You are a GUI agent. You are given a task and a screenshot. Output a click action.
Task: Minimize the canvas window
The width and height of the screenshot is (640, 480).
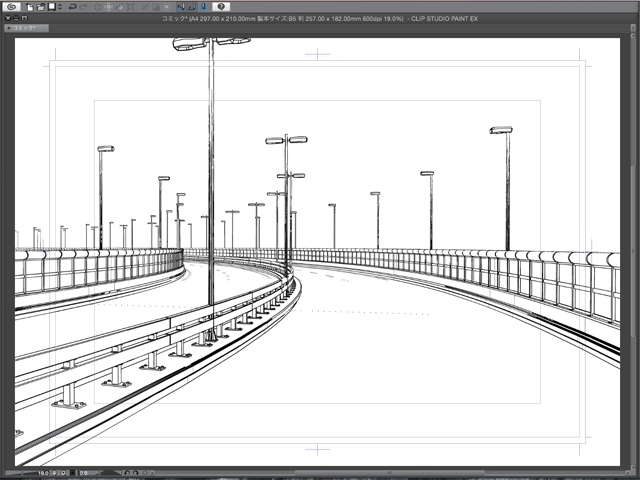click(x=16, y=18)
